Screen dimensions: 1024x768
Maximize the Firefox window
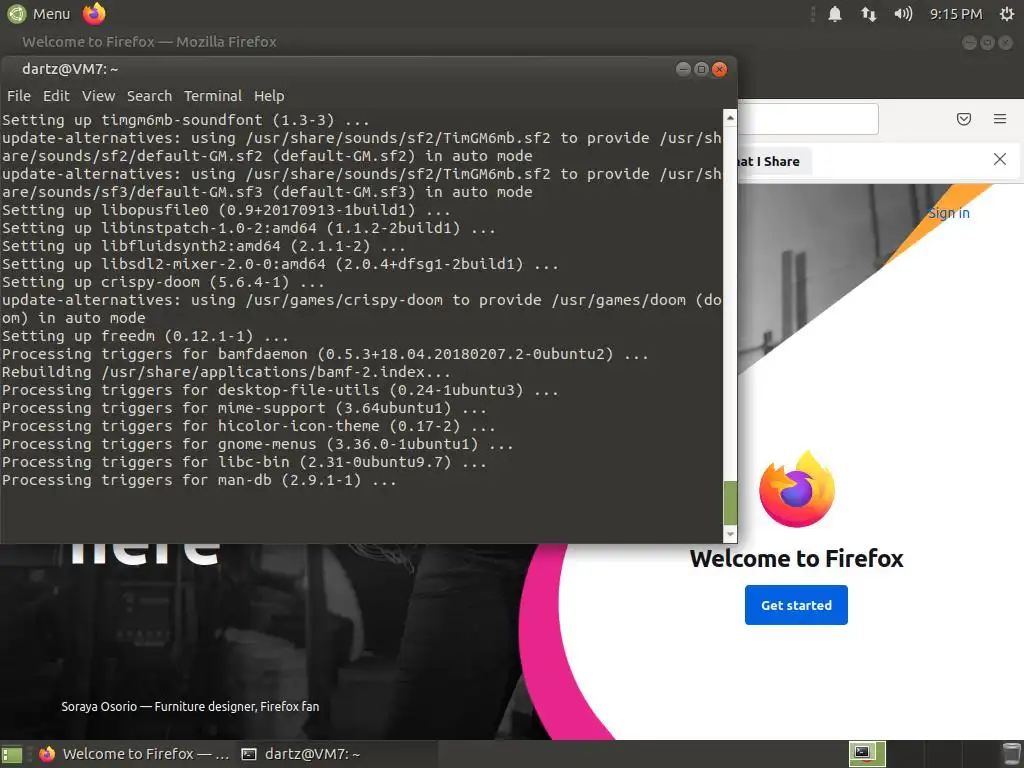point(987,42)
